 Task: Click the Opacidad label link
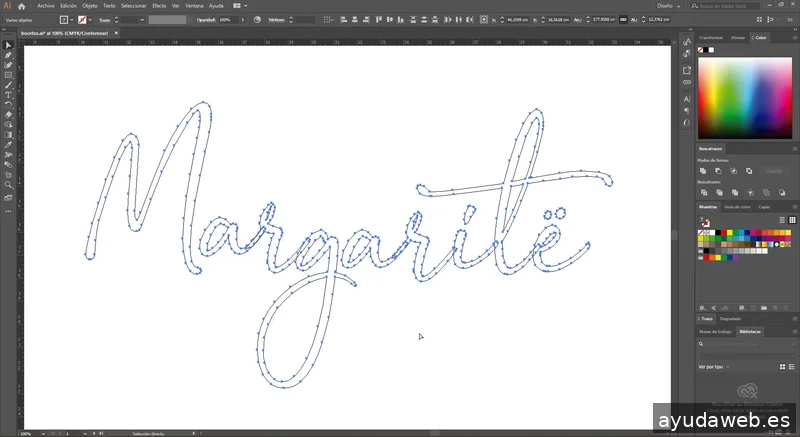206,20
